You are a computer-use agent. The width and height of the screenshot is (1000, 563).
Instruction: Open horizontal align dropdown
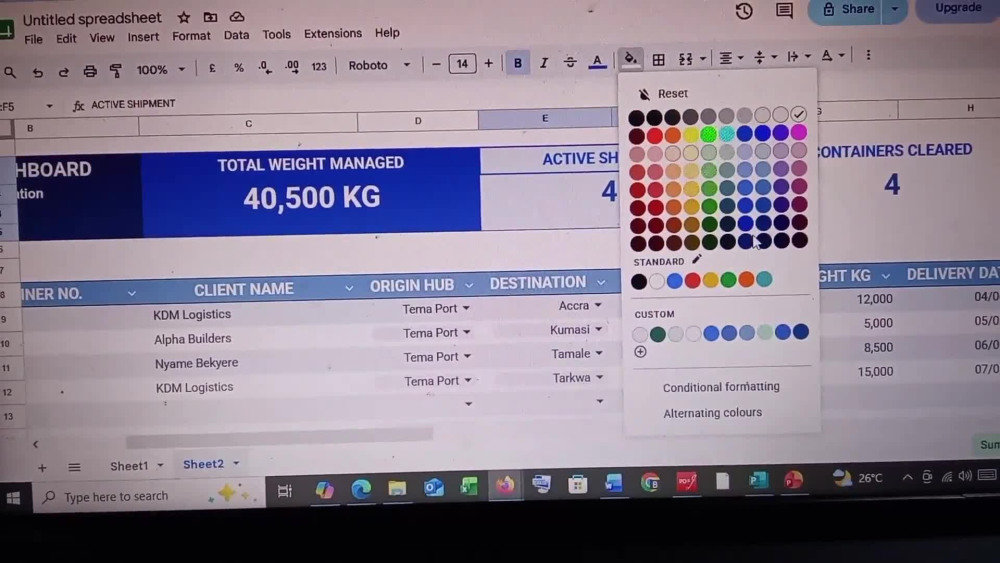point(731,58)
